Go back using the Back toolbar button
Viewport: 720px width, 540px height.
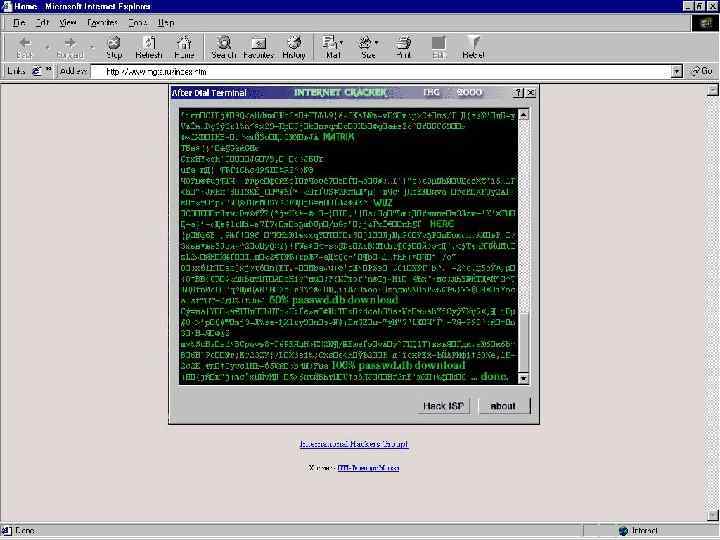pyautogui.click(x=25, y=48)
